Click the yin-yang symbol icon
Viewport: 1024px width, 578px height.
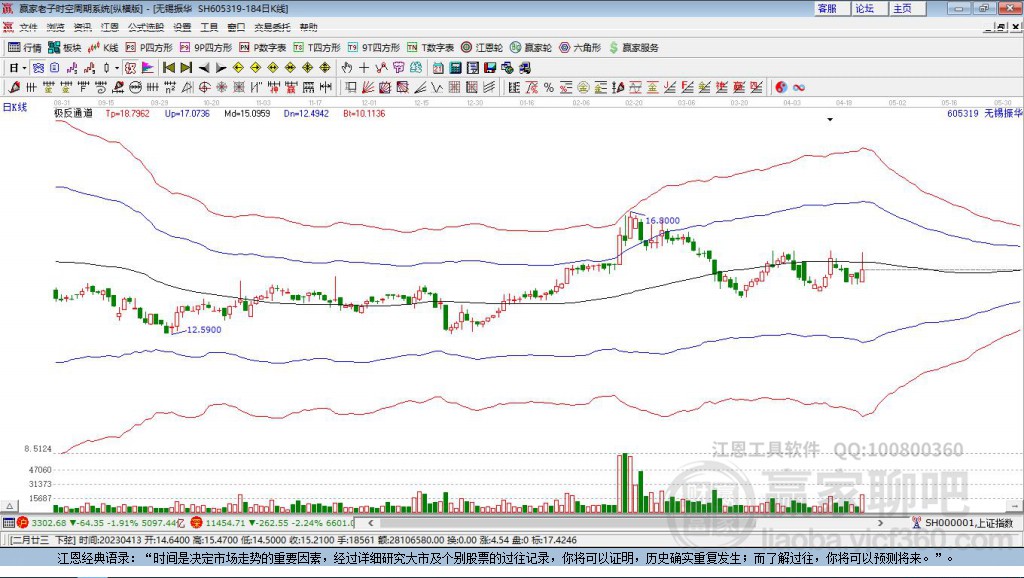[x=781, y=87]
